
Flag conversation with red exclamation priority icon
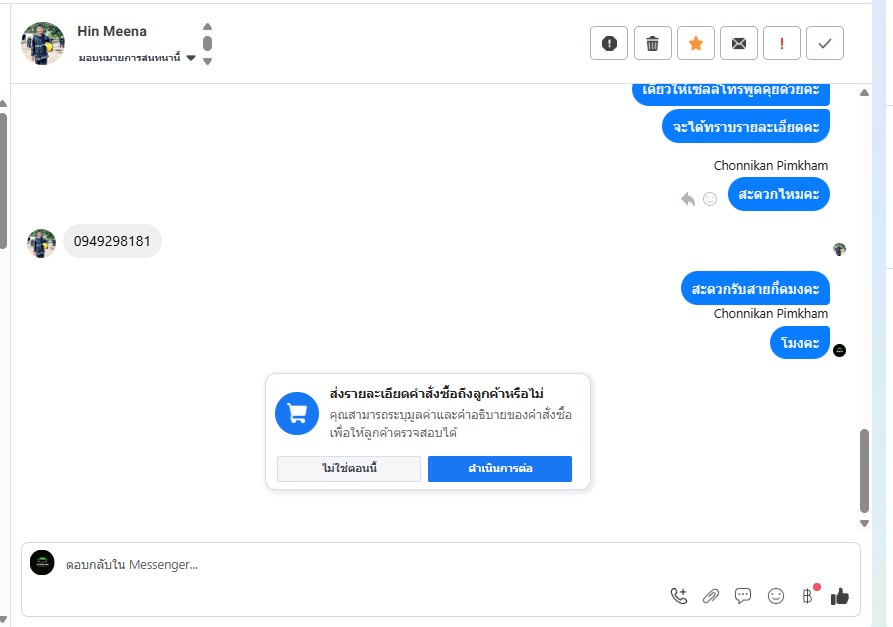click(782, 43)
